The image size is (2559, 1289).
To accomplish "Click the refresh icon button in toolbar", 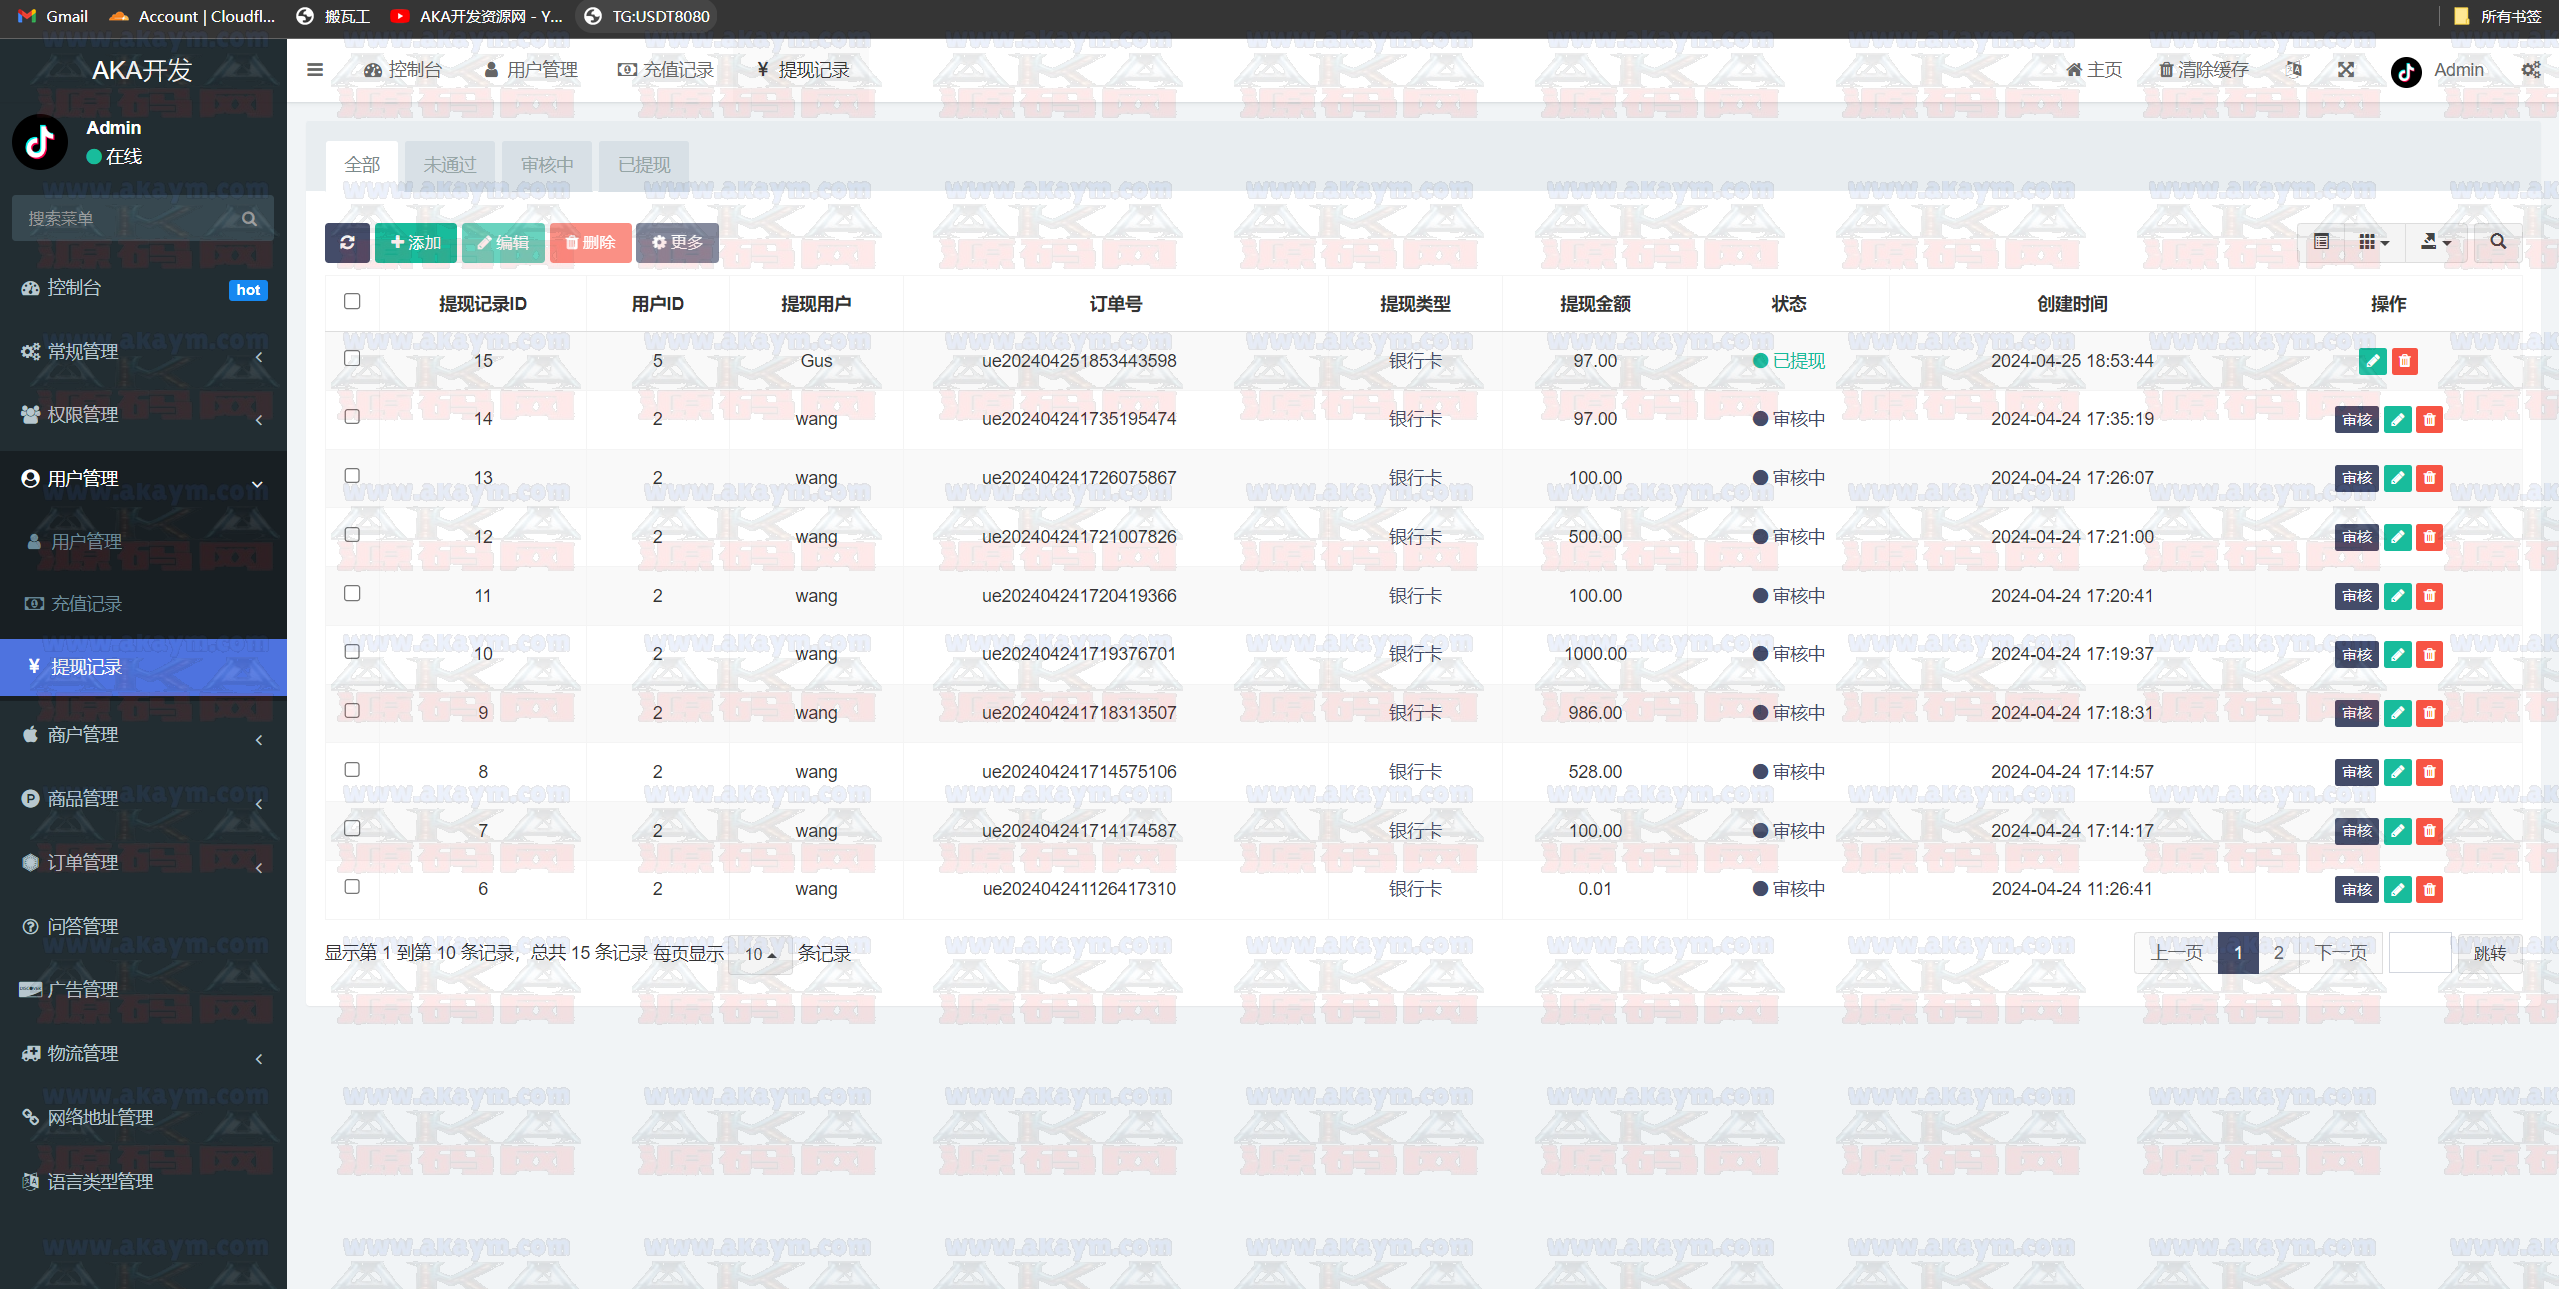I will (347, 243).
